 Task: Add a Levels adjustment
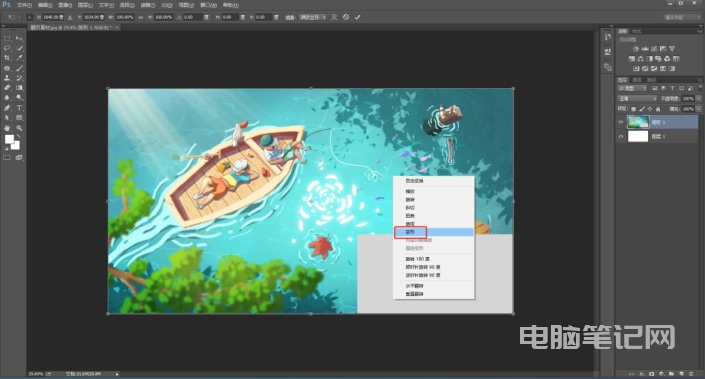pyautogui.click(x=645, y=49)
